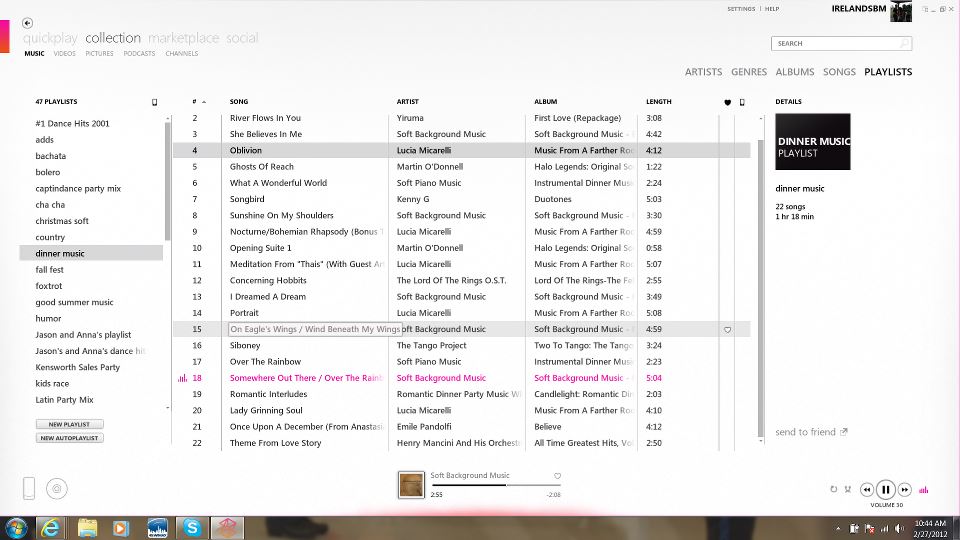
Task: Sort by the Length column header
Action: (x=659, y=102)
